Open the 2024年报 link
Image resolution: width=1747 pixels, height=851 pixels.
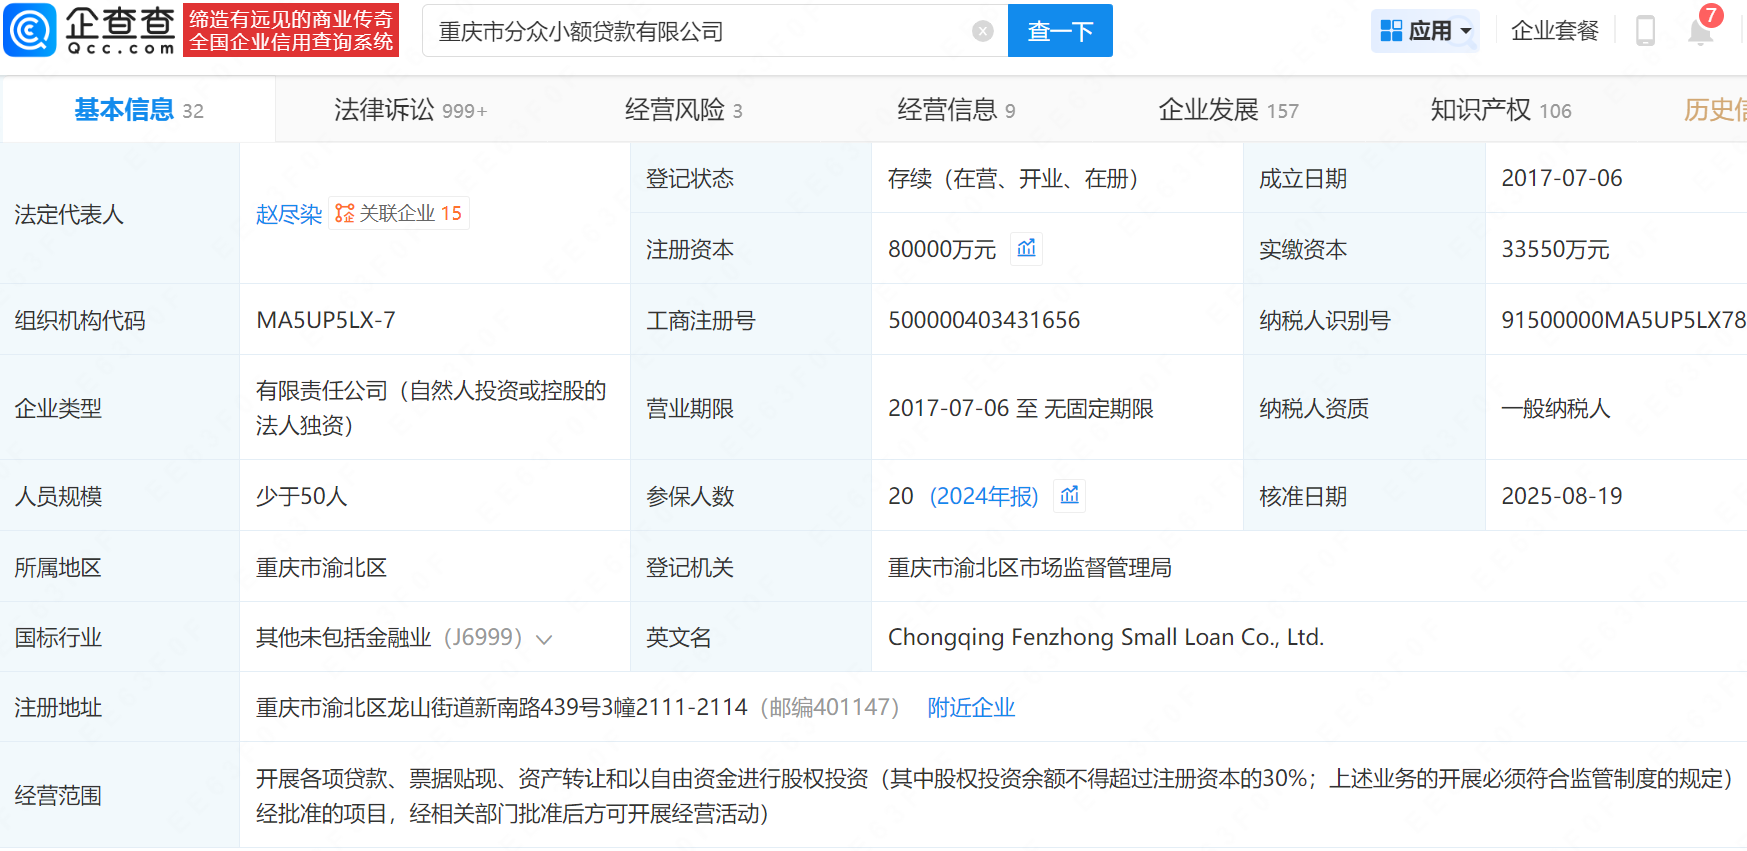984,496
